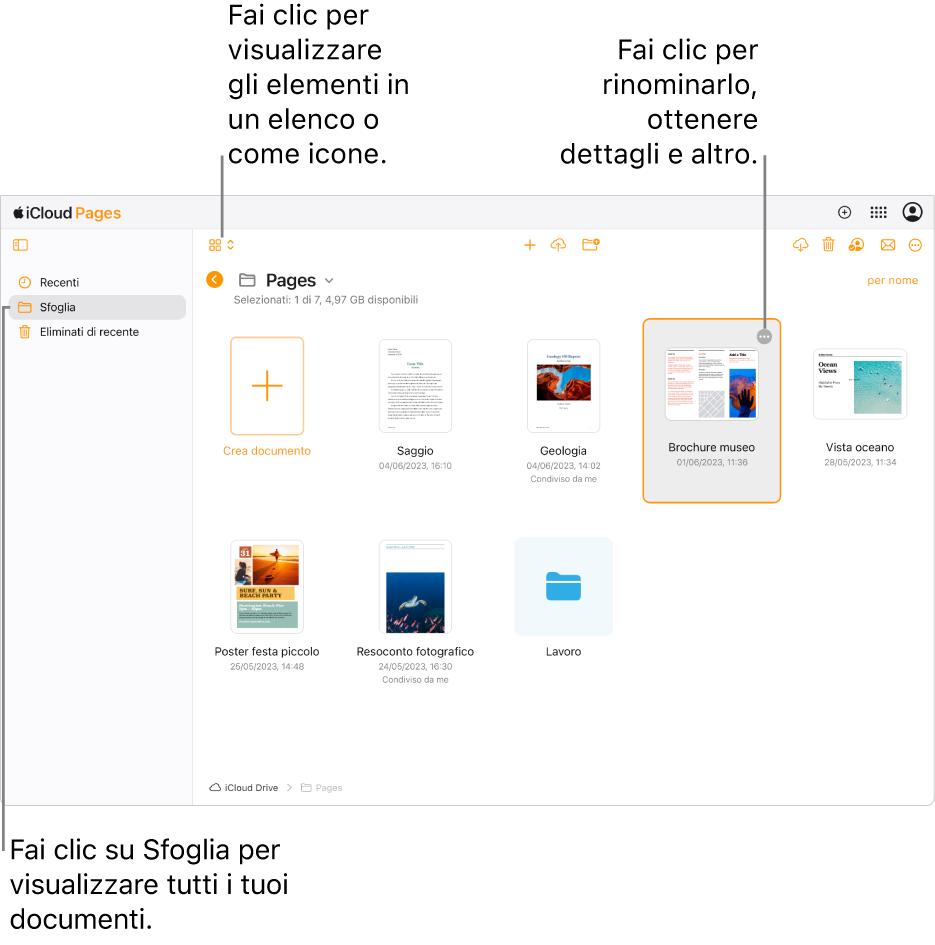Select the Saggio document thumbnail
This screenshot has width=935, height=945.
coord(415,386)
